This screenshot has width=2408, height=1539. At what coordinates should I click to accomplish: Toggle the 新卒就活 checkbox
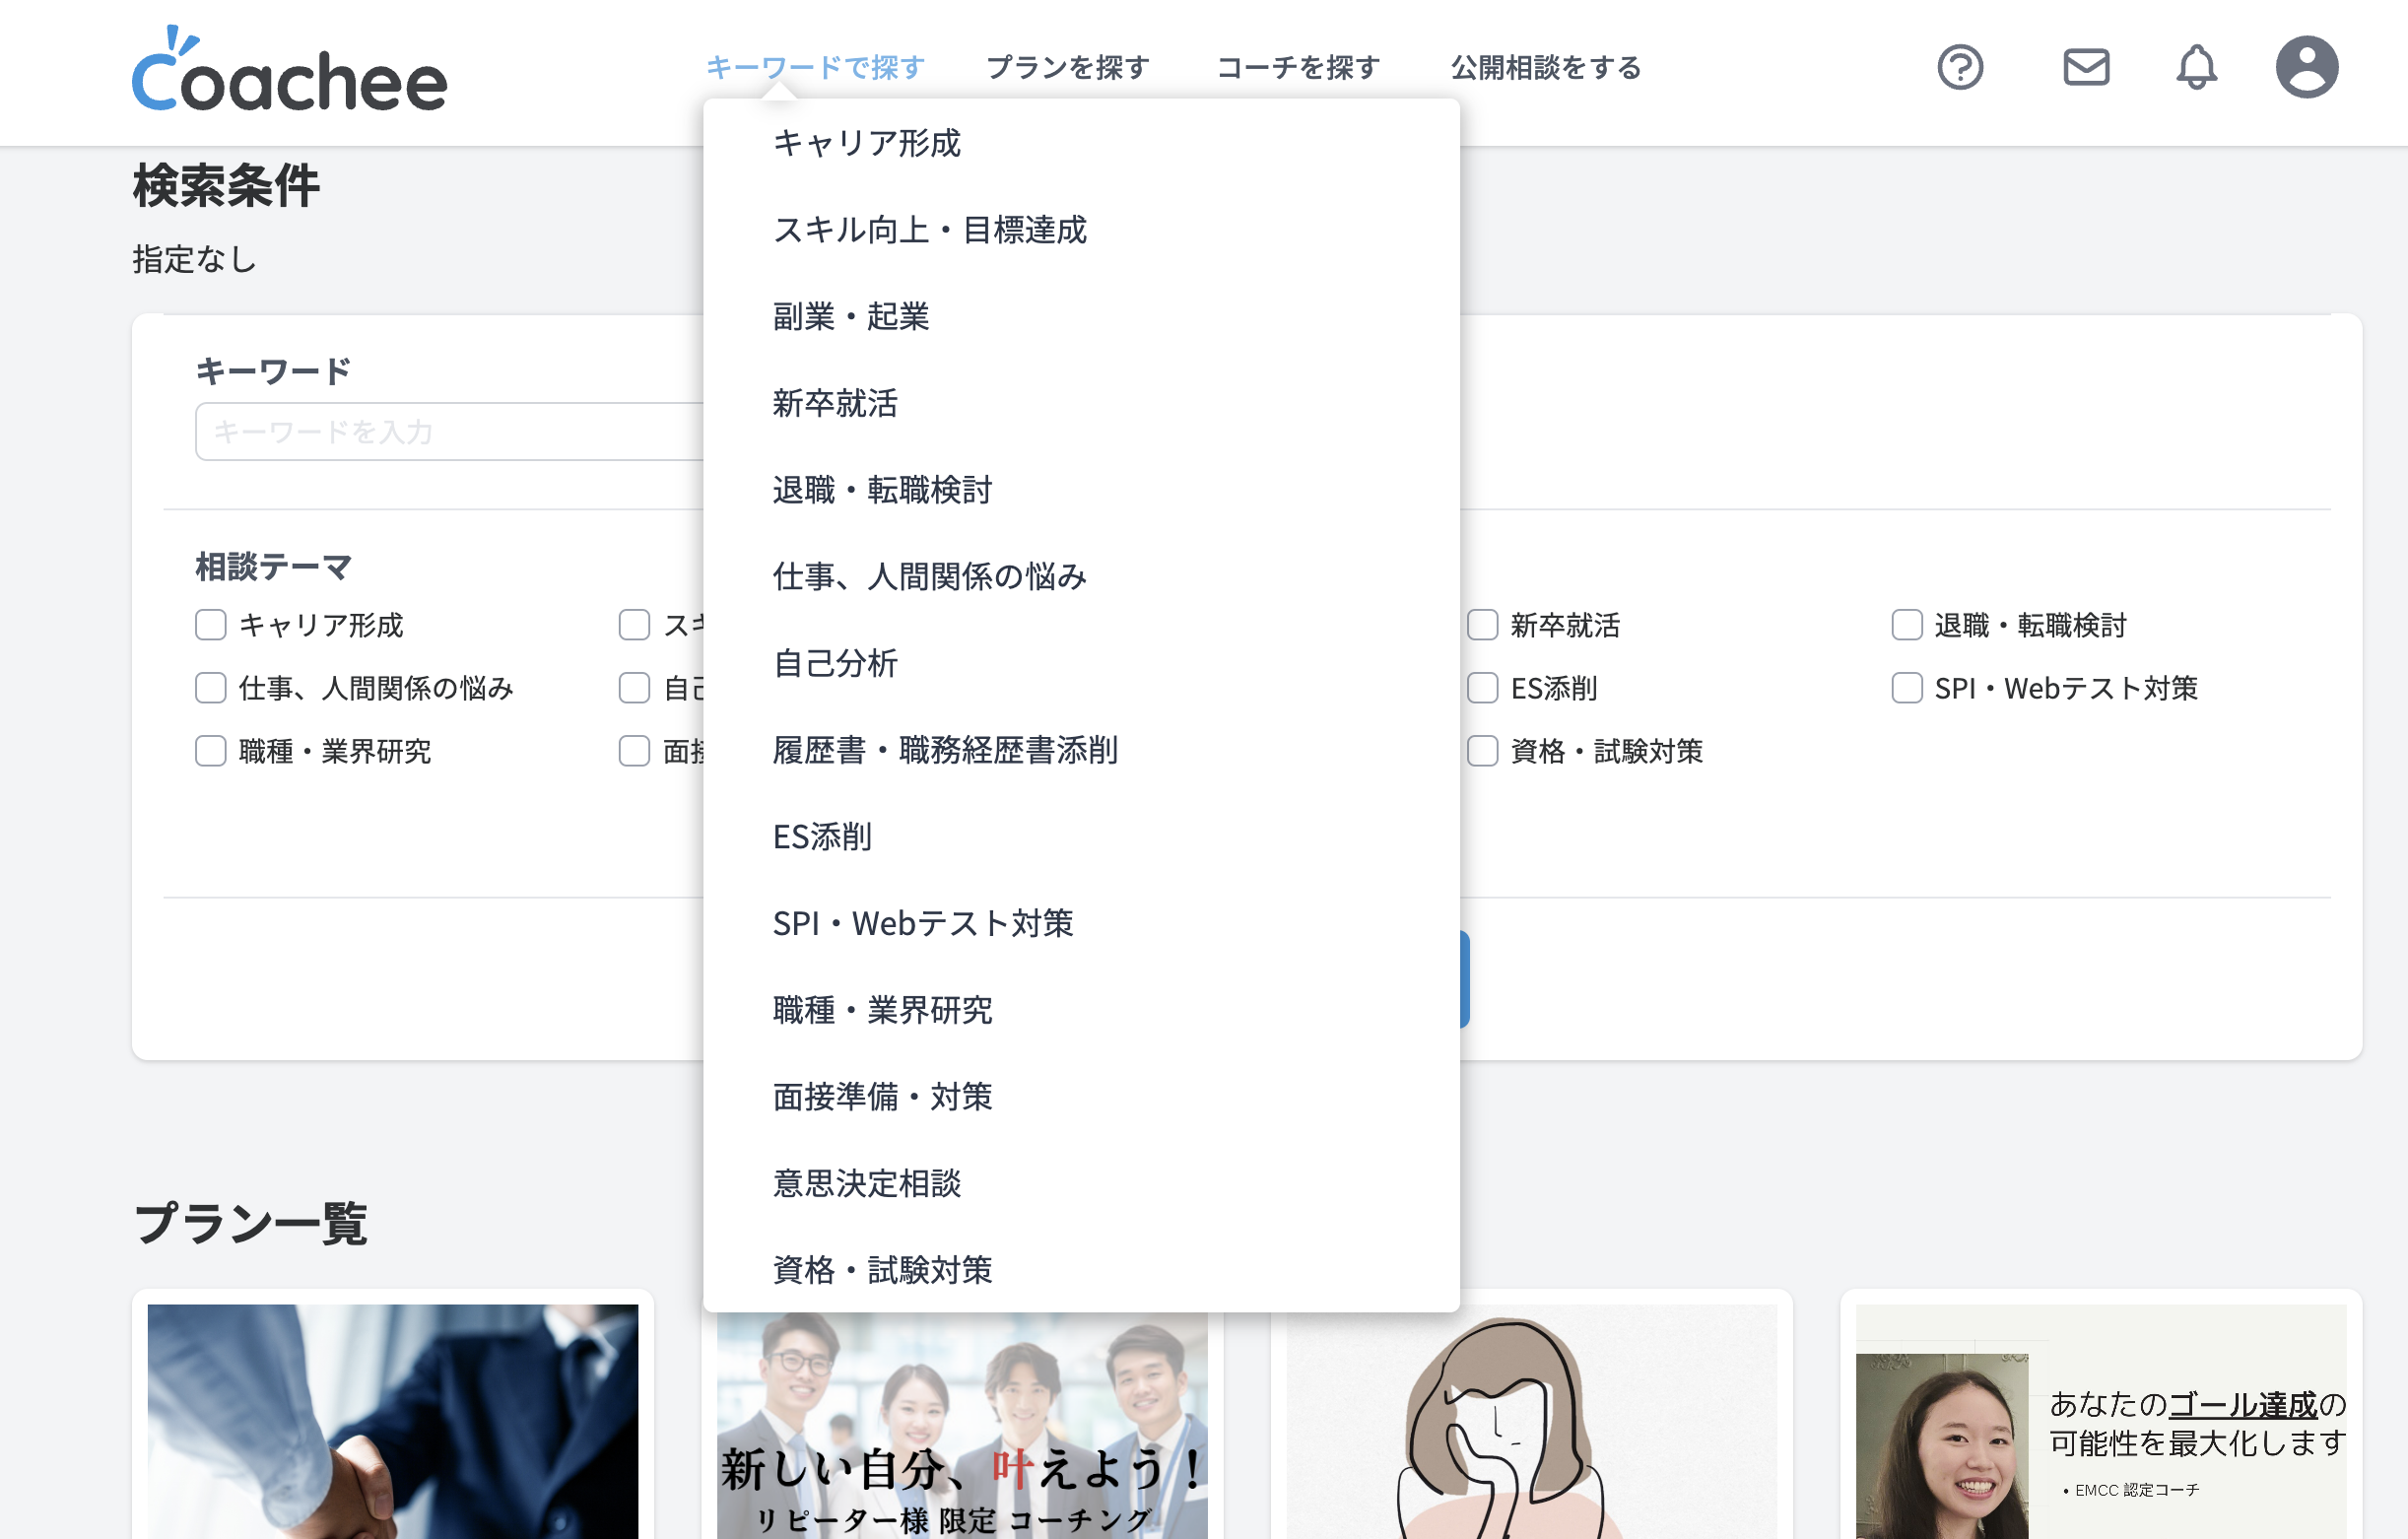coord(1482,625)
